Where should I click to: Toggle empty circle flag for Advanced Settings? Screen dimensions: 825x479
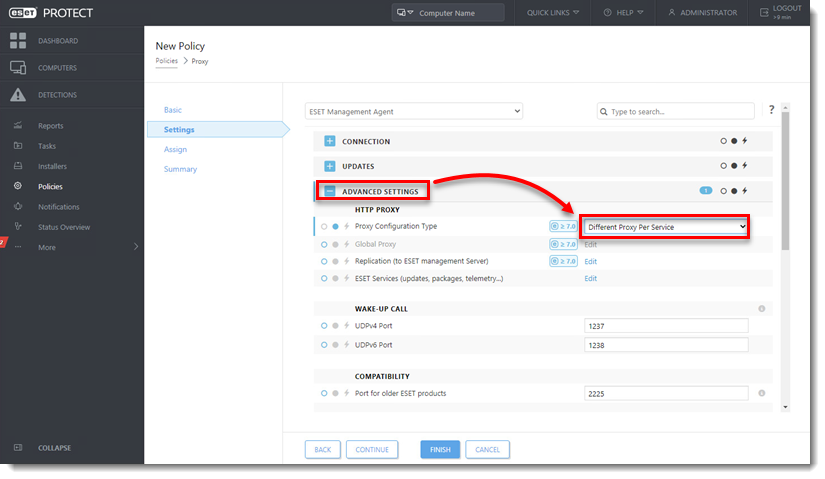723,191
